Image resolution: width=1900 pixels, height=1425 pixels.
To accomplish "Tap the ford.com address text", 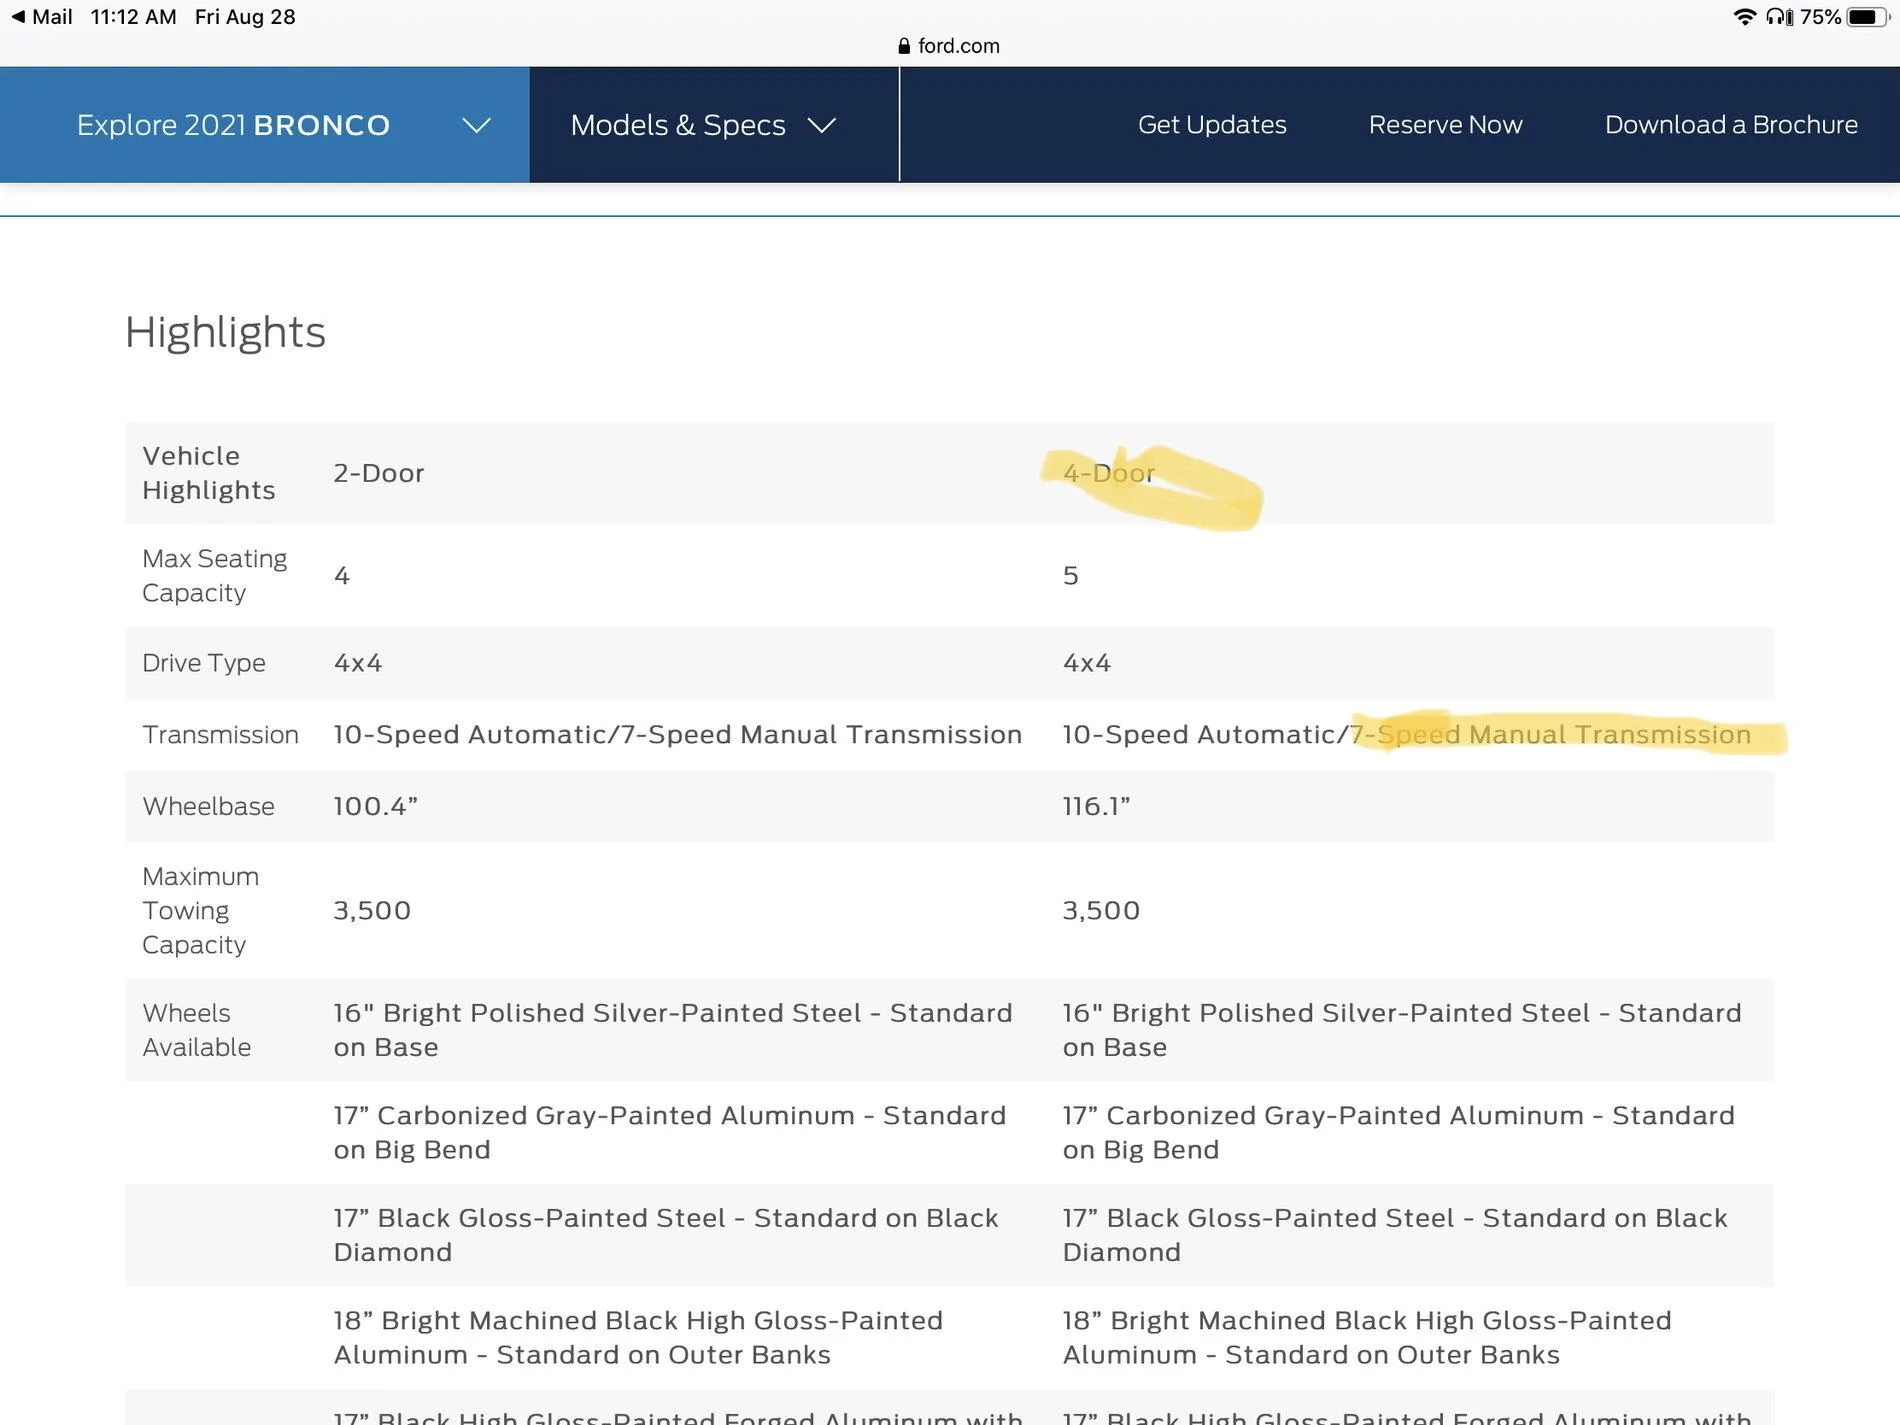I will pyautogui.click(x=958, y=46).
